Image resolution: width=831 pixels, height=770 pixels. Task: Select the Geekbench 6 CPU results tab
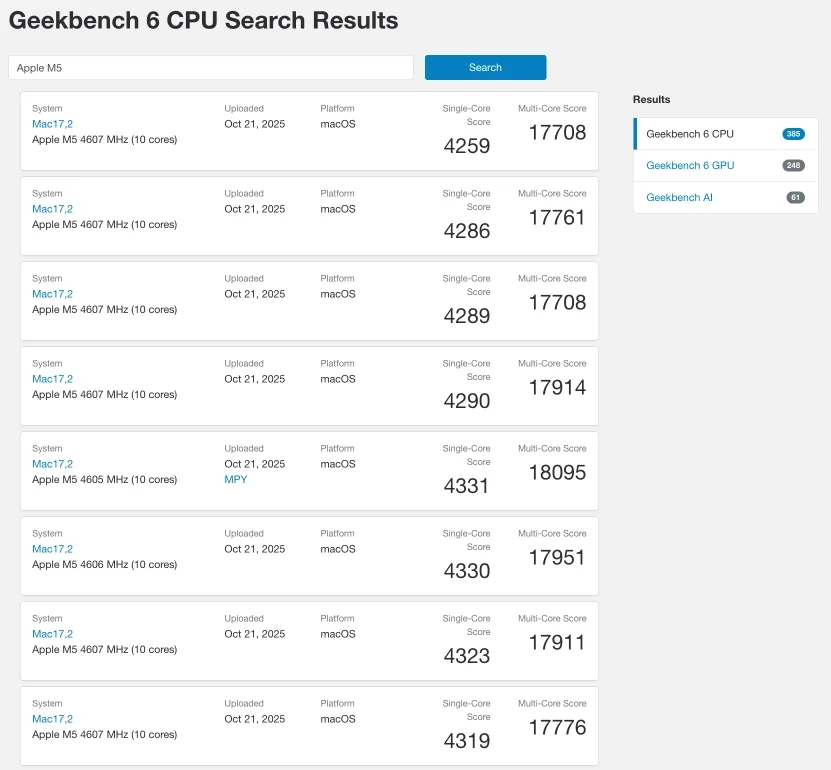click(x=726, y=134)
